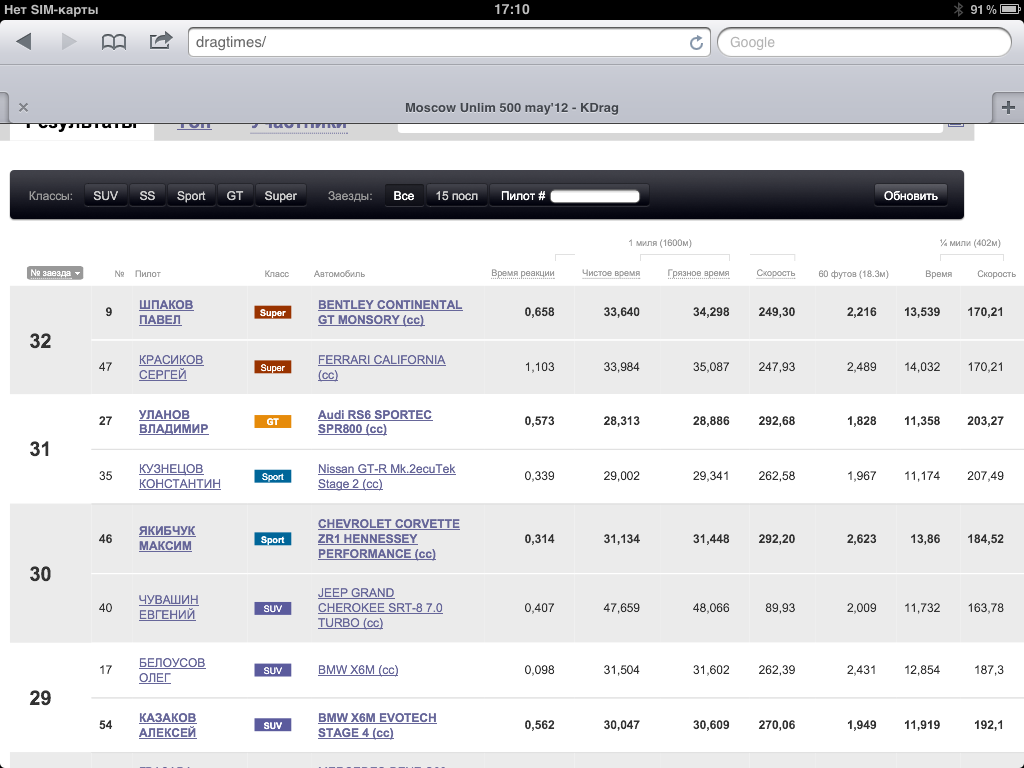Open BENTLEY CONTINENTAL GT MONSORY car link
Viewport: 1024px width, 768px height.
tap(390, 312)
